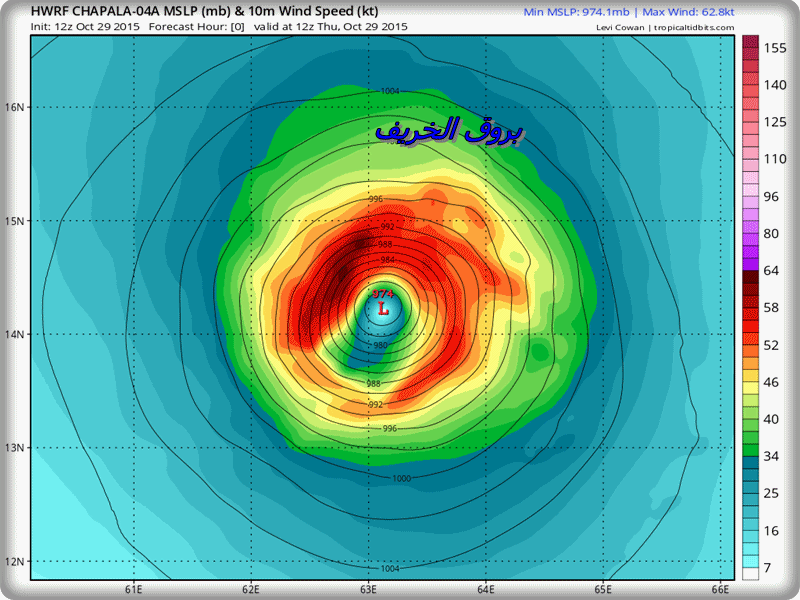Click the HWRF CHAPALA-04A chart title
800x600 pixels.
[205, 11]
